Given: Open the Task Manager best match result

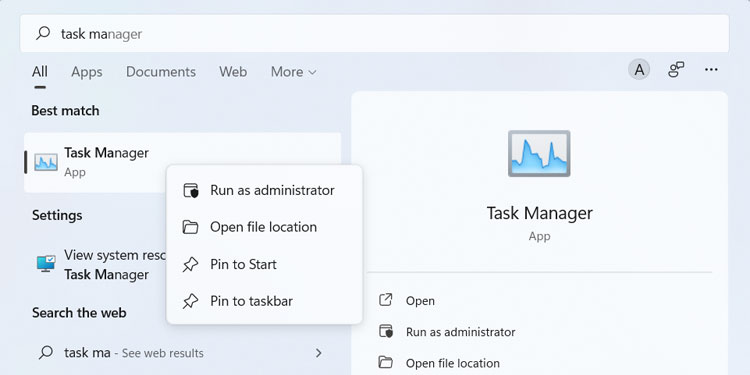Looking at the screenshot, I should [182, 162].
